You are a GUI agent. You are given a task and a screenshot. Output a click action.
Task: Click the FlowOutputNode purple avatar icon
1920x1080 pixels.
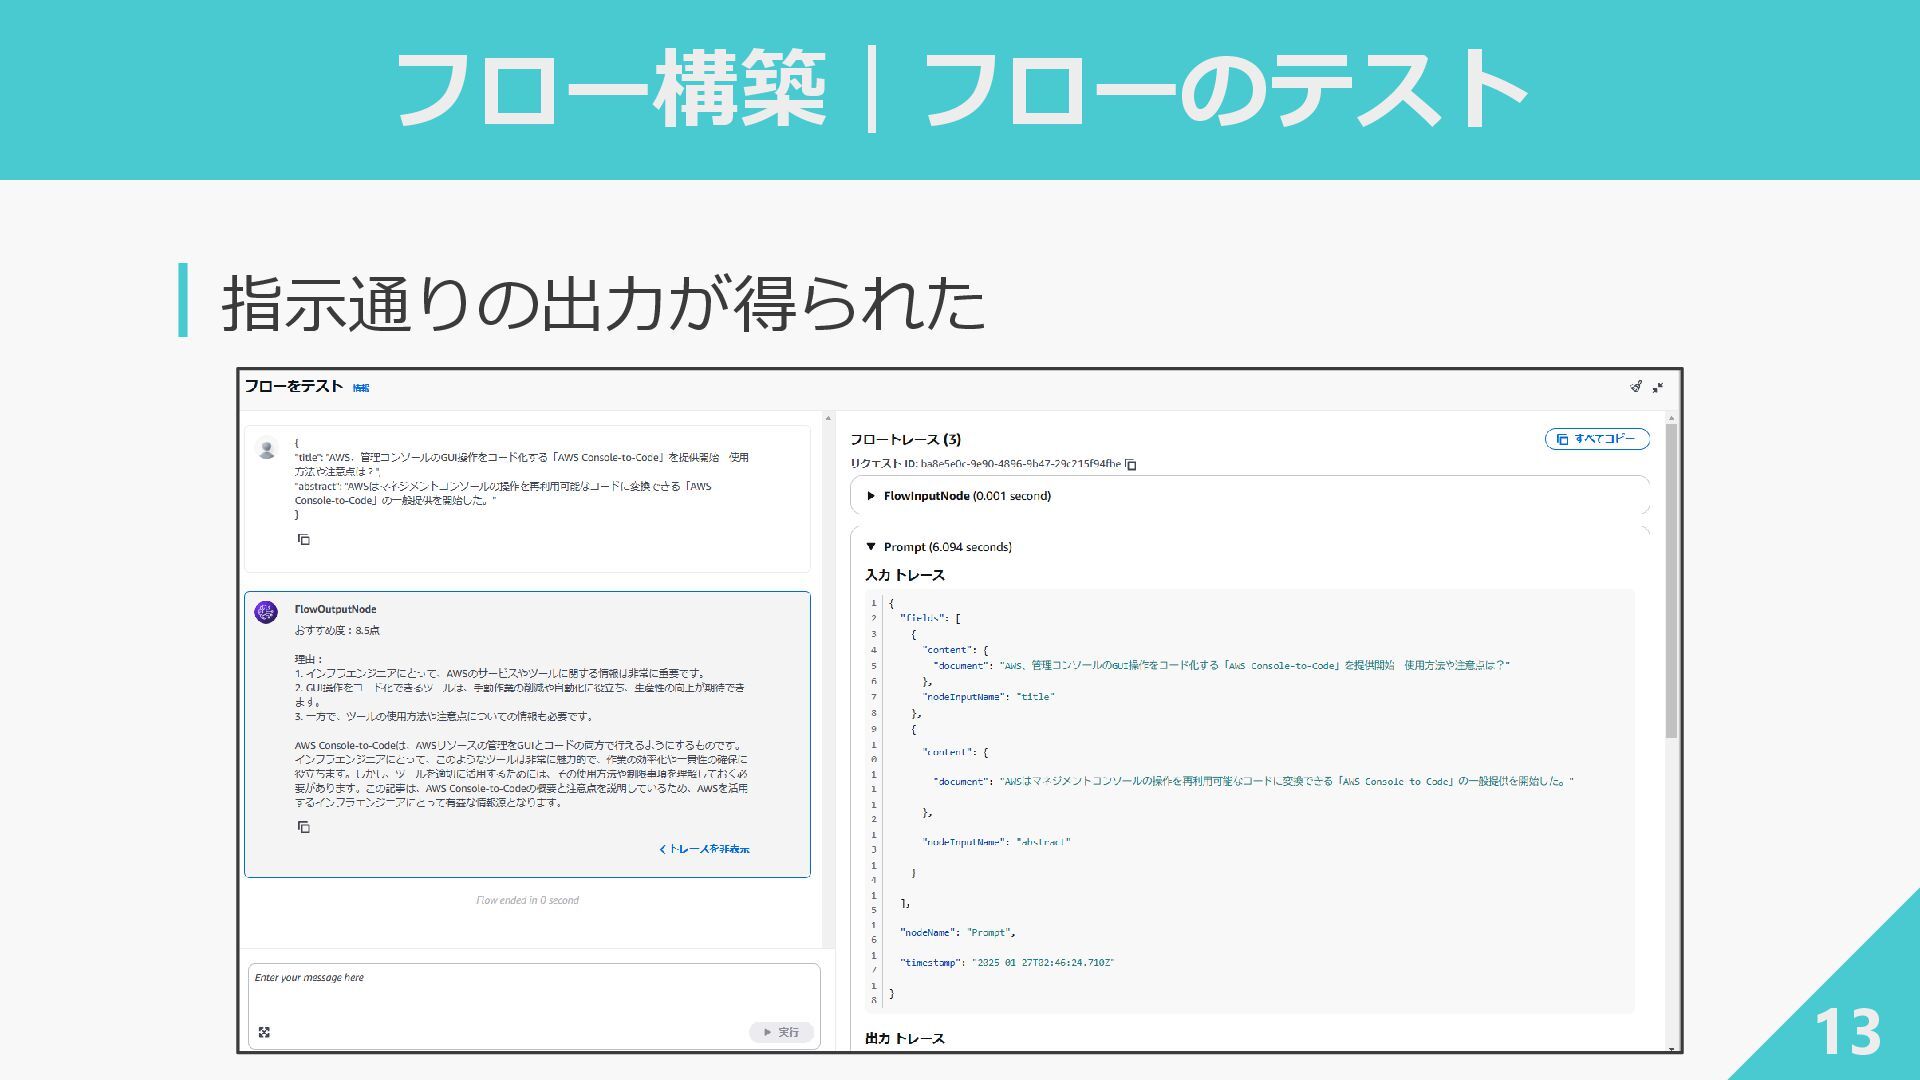pyautogui.click(x=266, y=612)
